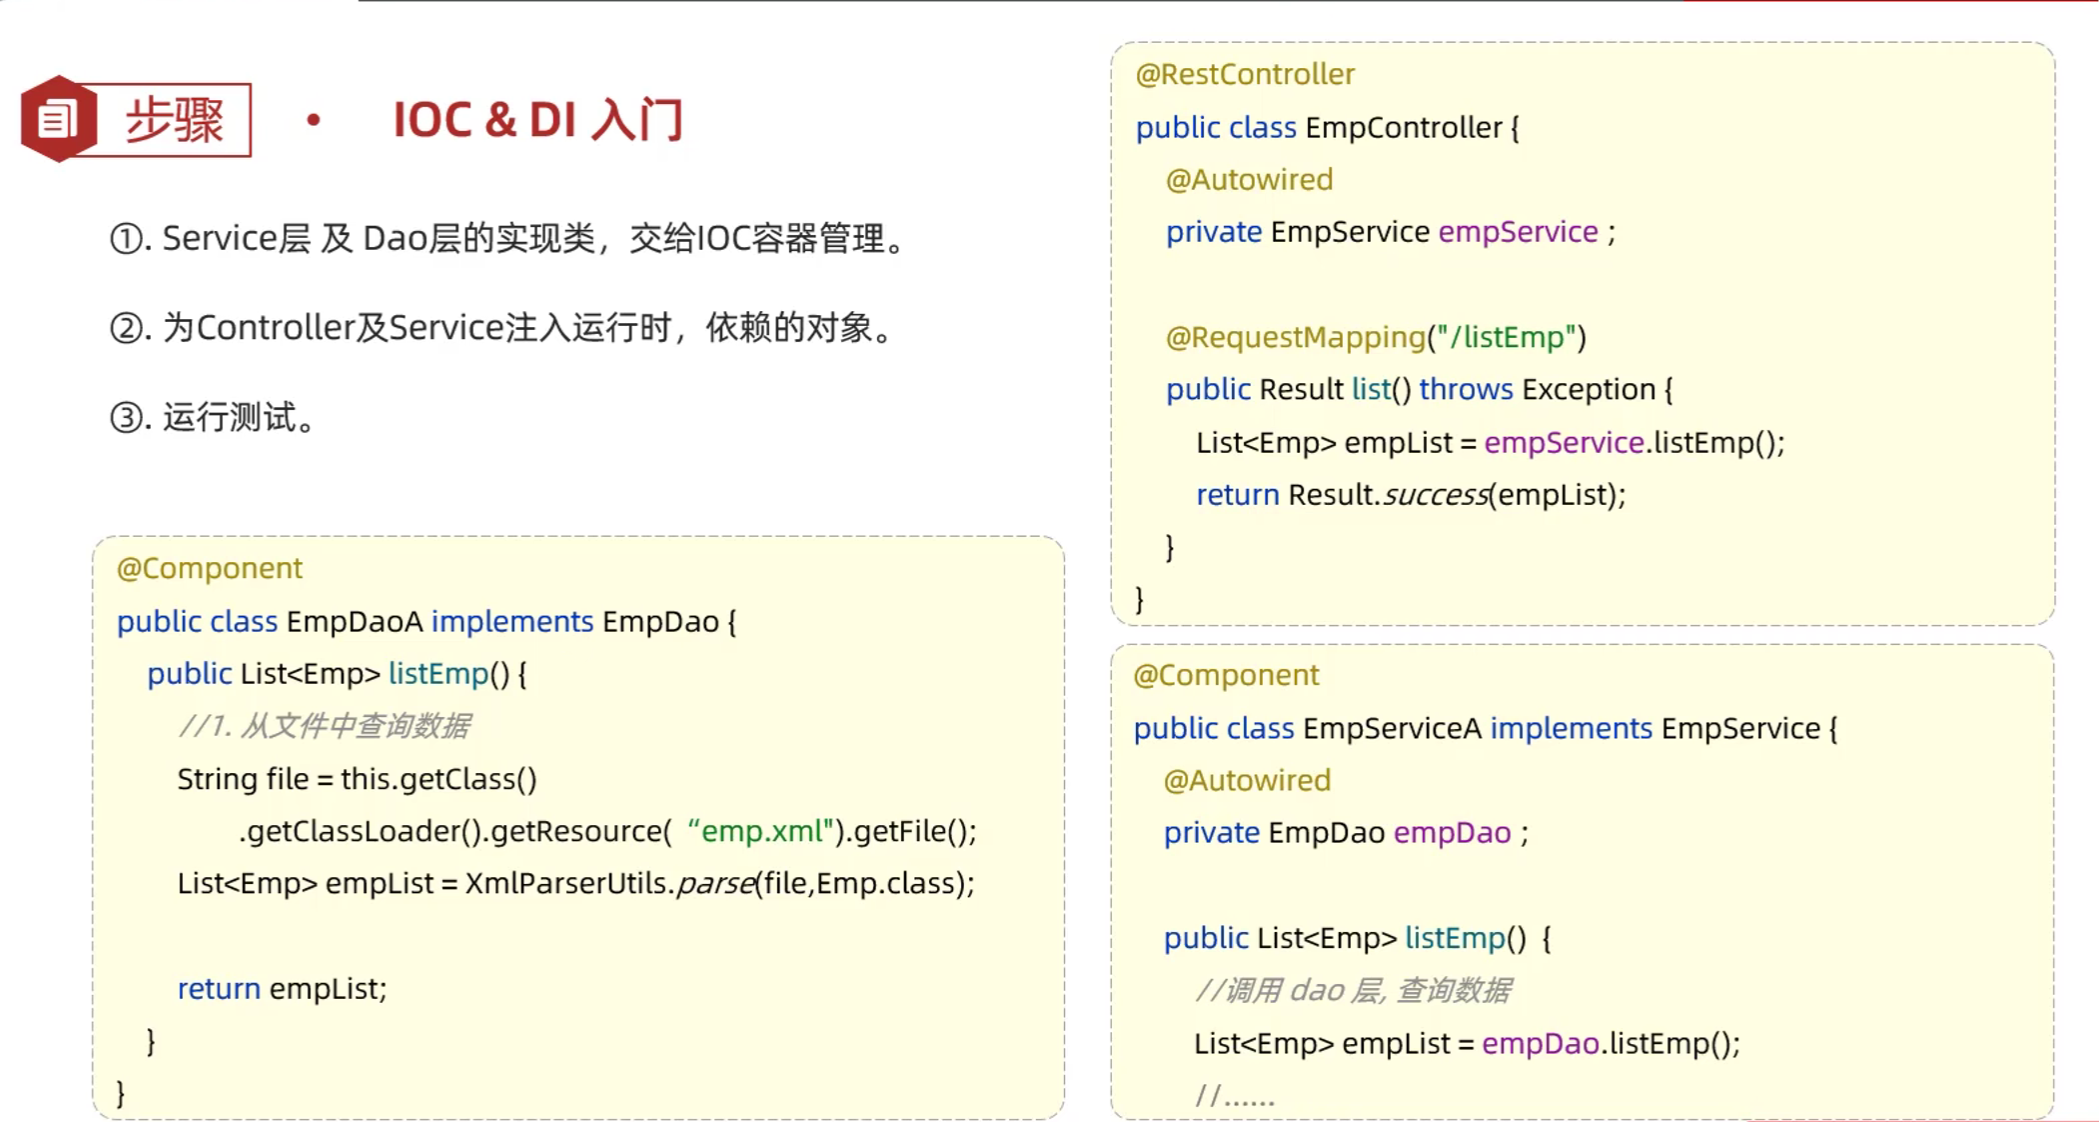Select step ① about Service and Dao layers
The width and height of the screenshot is (2099, 1122).
pyautogui.click(x=507, y=239)
